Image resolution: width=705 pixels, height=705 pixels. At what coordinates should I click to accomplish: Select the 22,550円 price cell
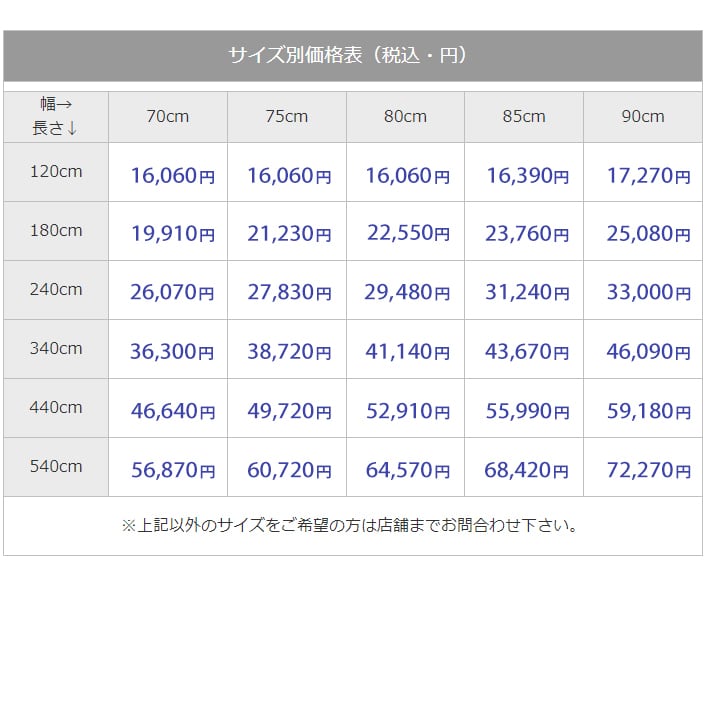pos(408,234)
